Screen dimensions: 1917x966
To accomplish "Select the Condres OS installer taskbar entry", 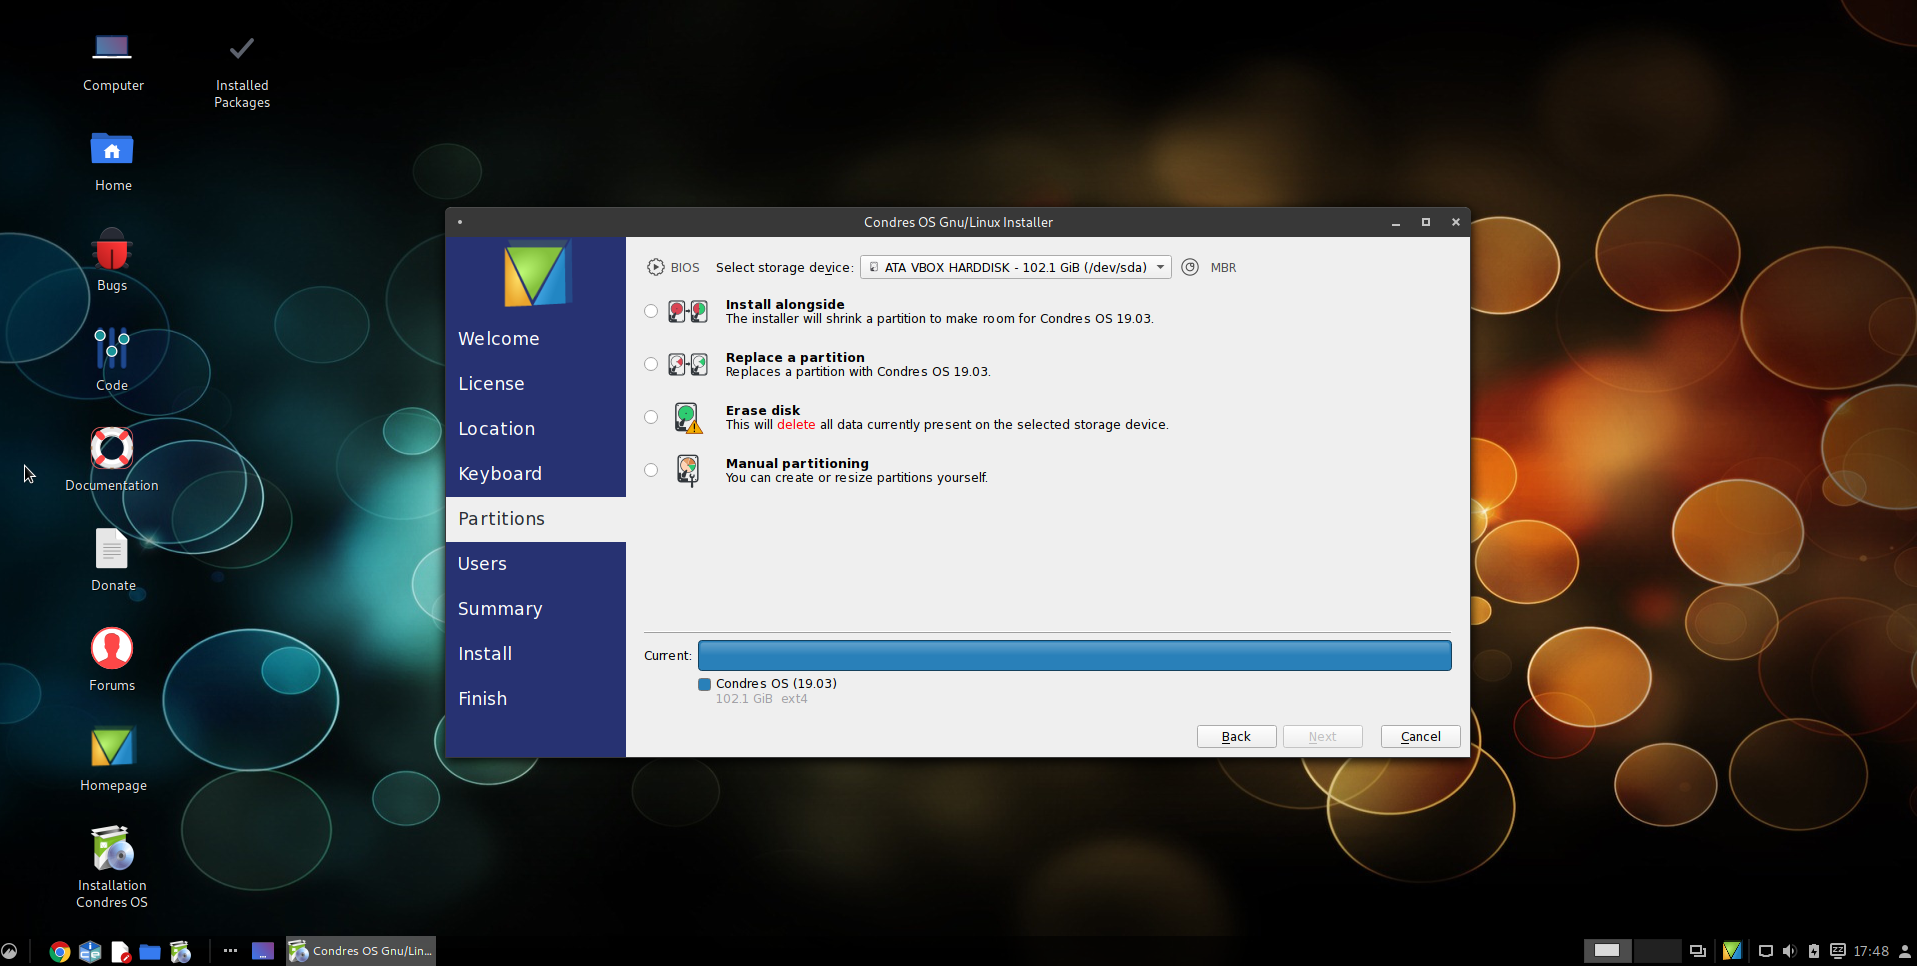I will click(x=361, y=951).
